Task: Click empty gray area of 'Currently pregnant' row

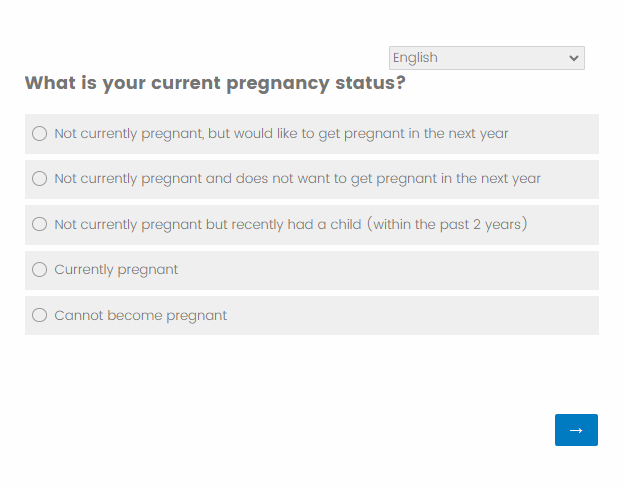Action: (x=400, y=270)
